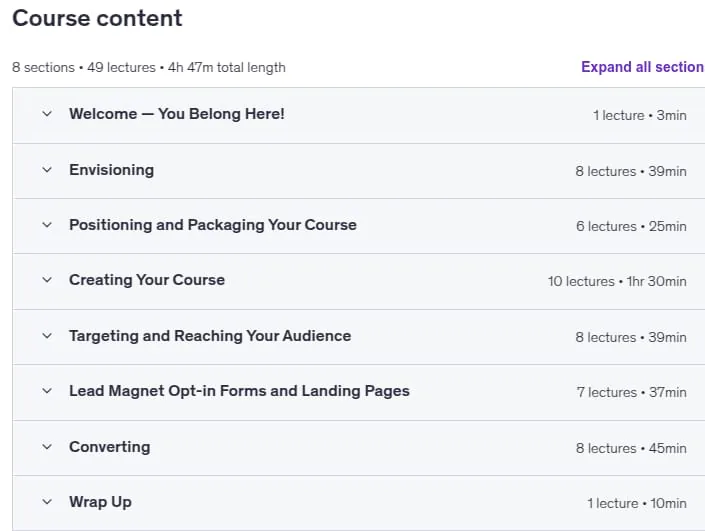Click the 8 lectures • 45min label
705x531 pixels.
(631, 448)
